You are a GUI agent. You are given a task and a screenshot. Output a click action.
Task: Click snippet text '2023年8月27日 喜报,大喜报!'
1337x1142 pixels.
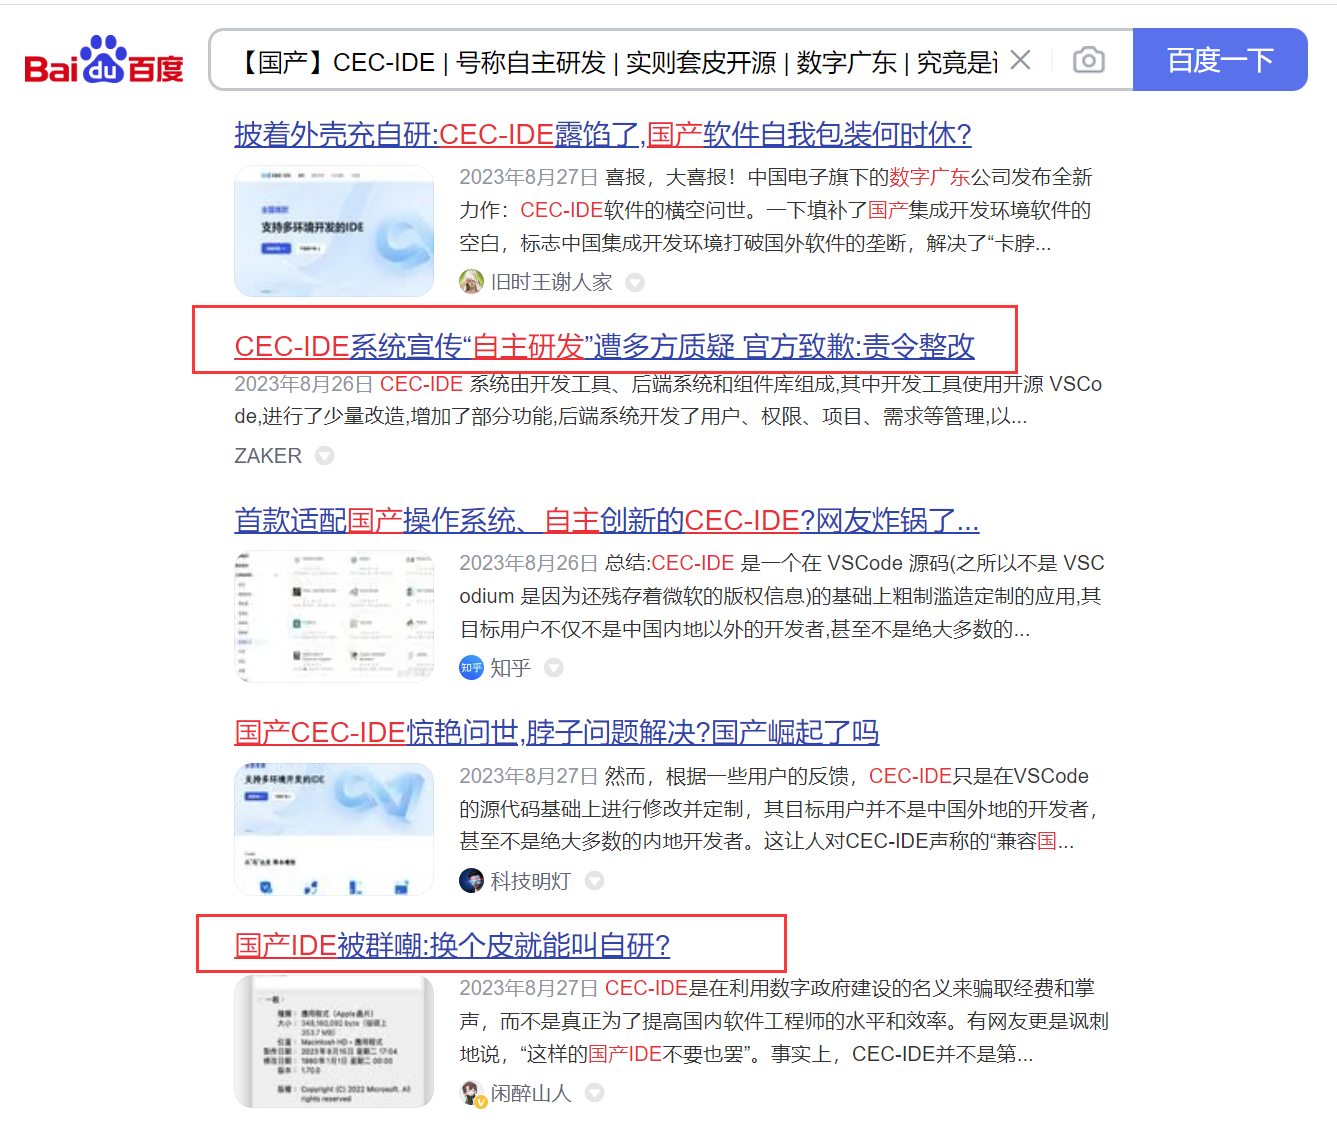click(776, 210)
